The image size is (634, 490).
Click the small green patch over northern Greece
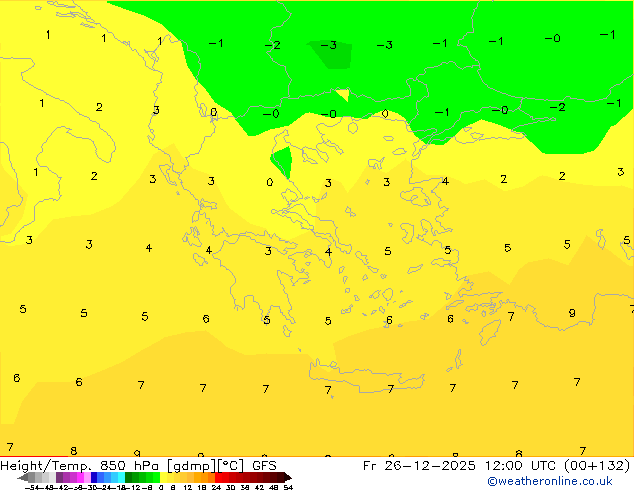tap(283, 161)
